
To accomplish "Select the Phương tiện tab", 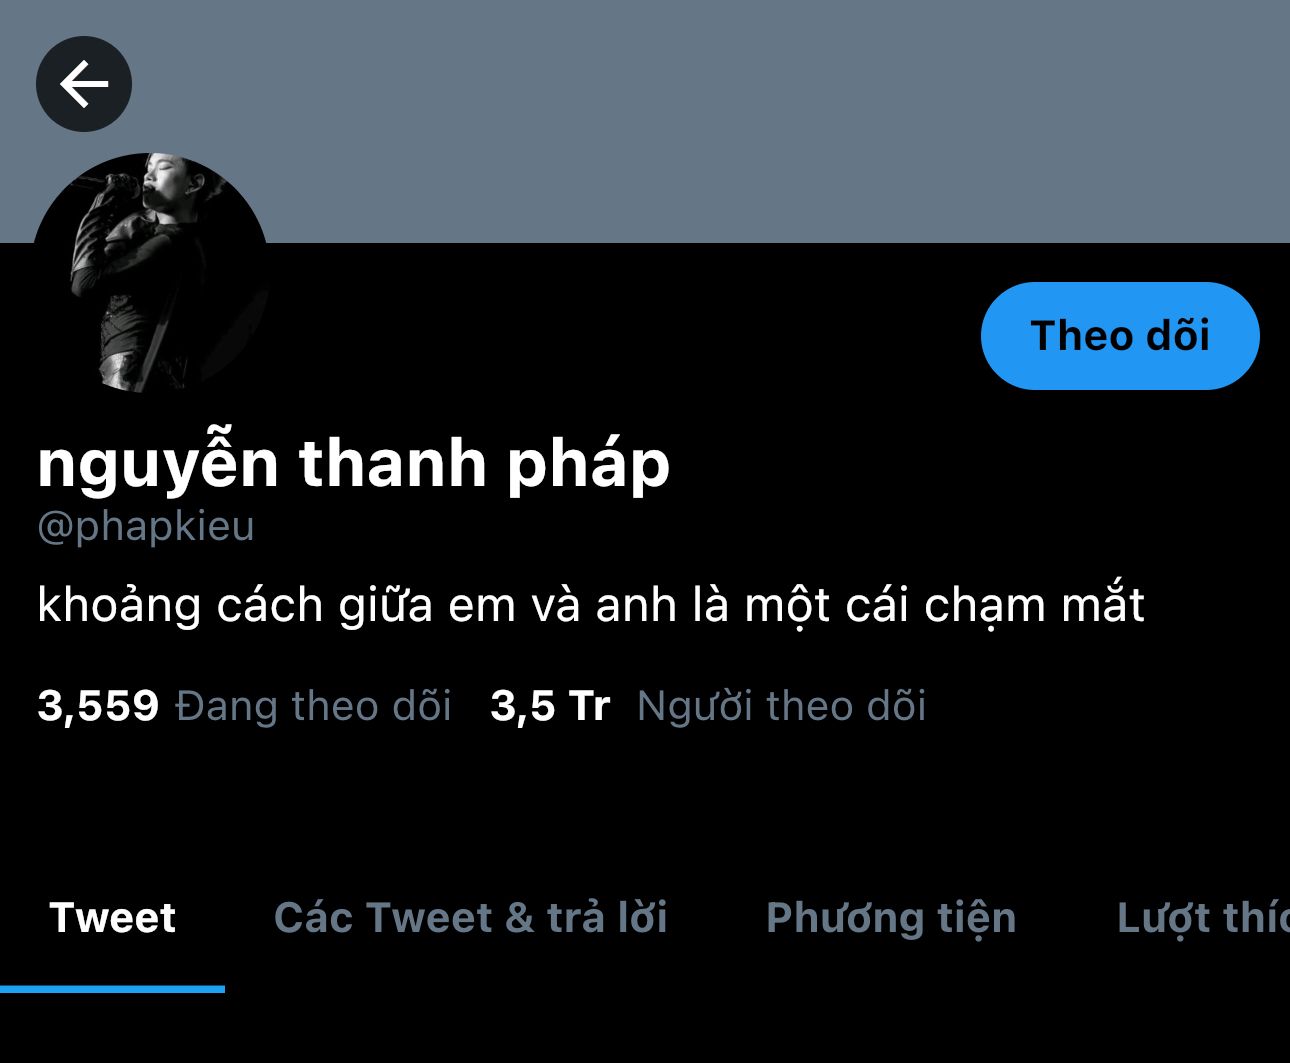I will (891, 918).
